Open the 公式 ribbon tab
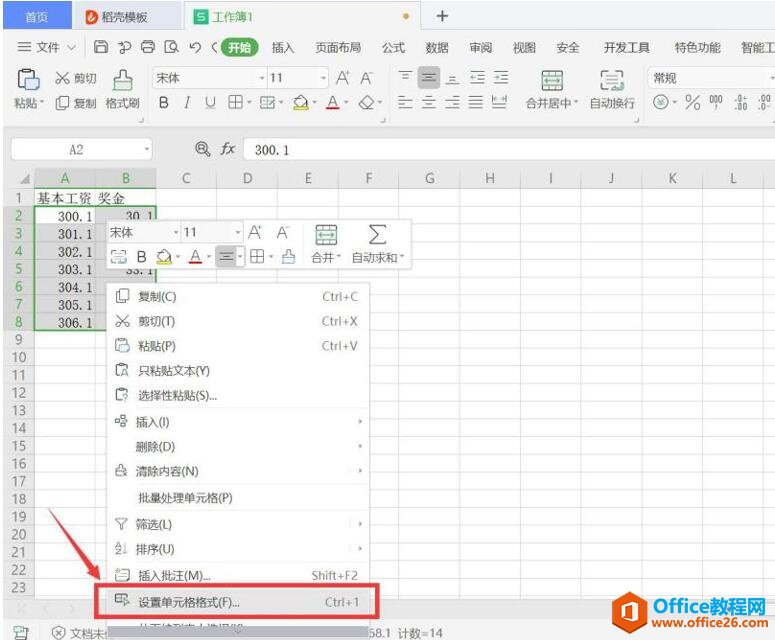 tap(393, 47)
